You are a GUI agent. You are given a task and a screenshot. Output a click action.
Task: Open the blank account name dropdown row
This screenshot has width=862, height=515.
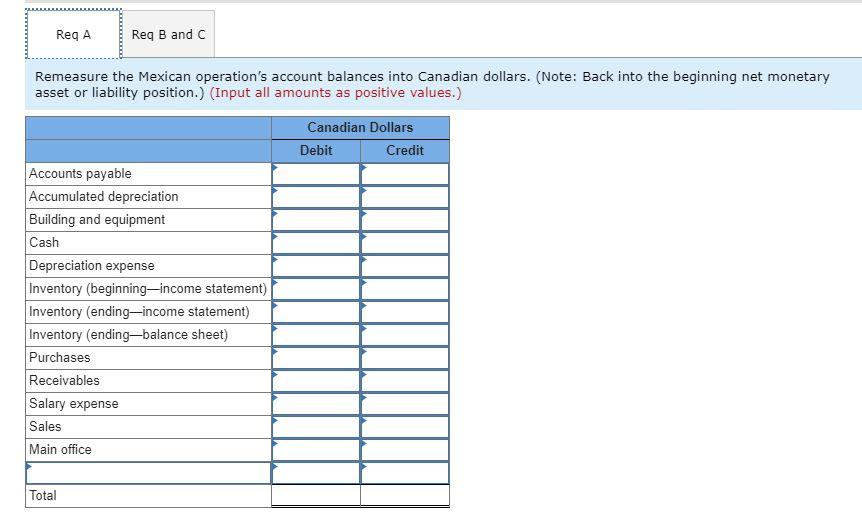point(148,473)
